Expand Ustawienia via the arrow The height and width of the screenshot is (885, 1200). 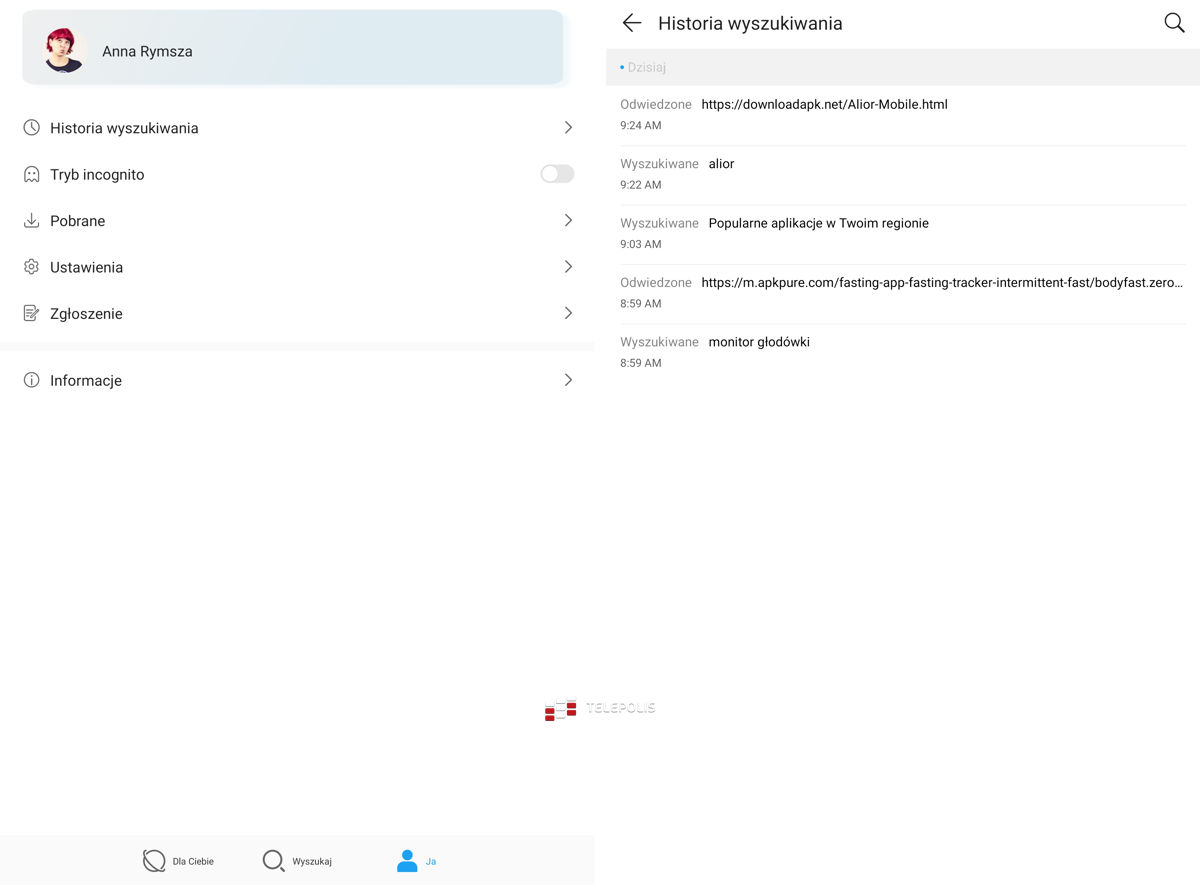(x=568, y=267)
